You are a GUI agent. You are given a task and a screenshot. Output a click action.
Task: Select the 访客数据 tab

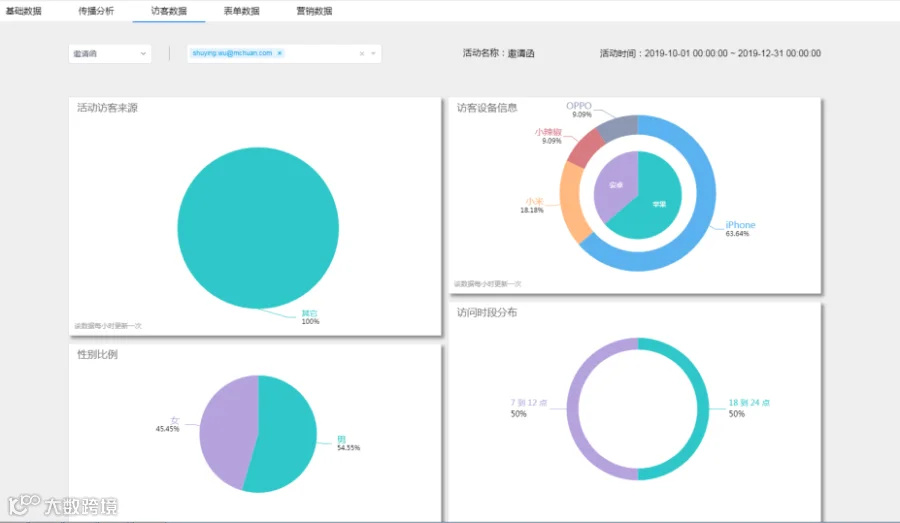tap(169, 11)
